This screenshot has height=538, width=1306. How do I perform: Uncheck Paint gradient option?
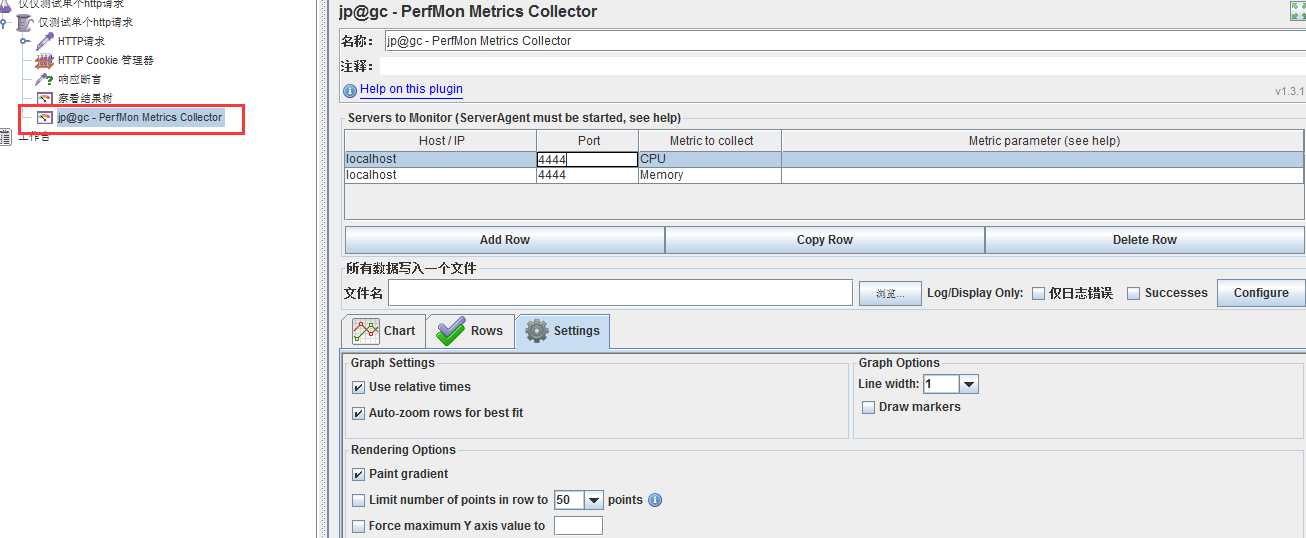point(359,474)
